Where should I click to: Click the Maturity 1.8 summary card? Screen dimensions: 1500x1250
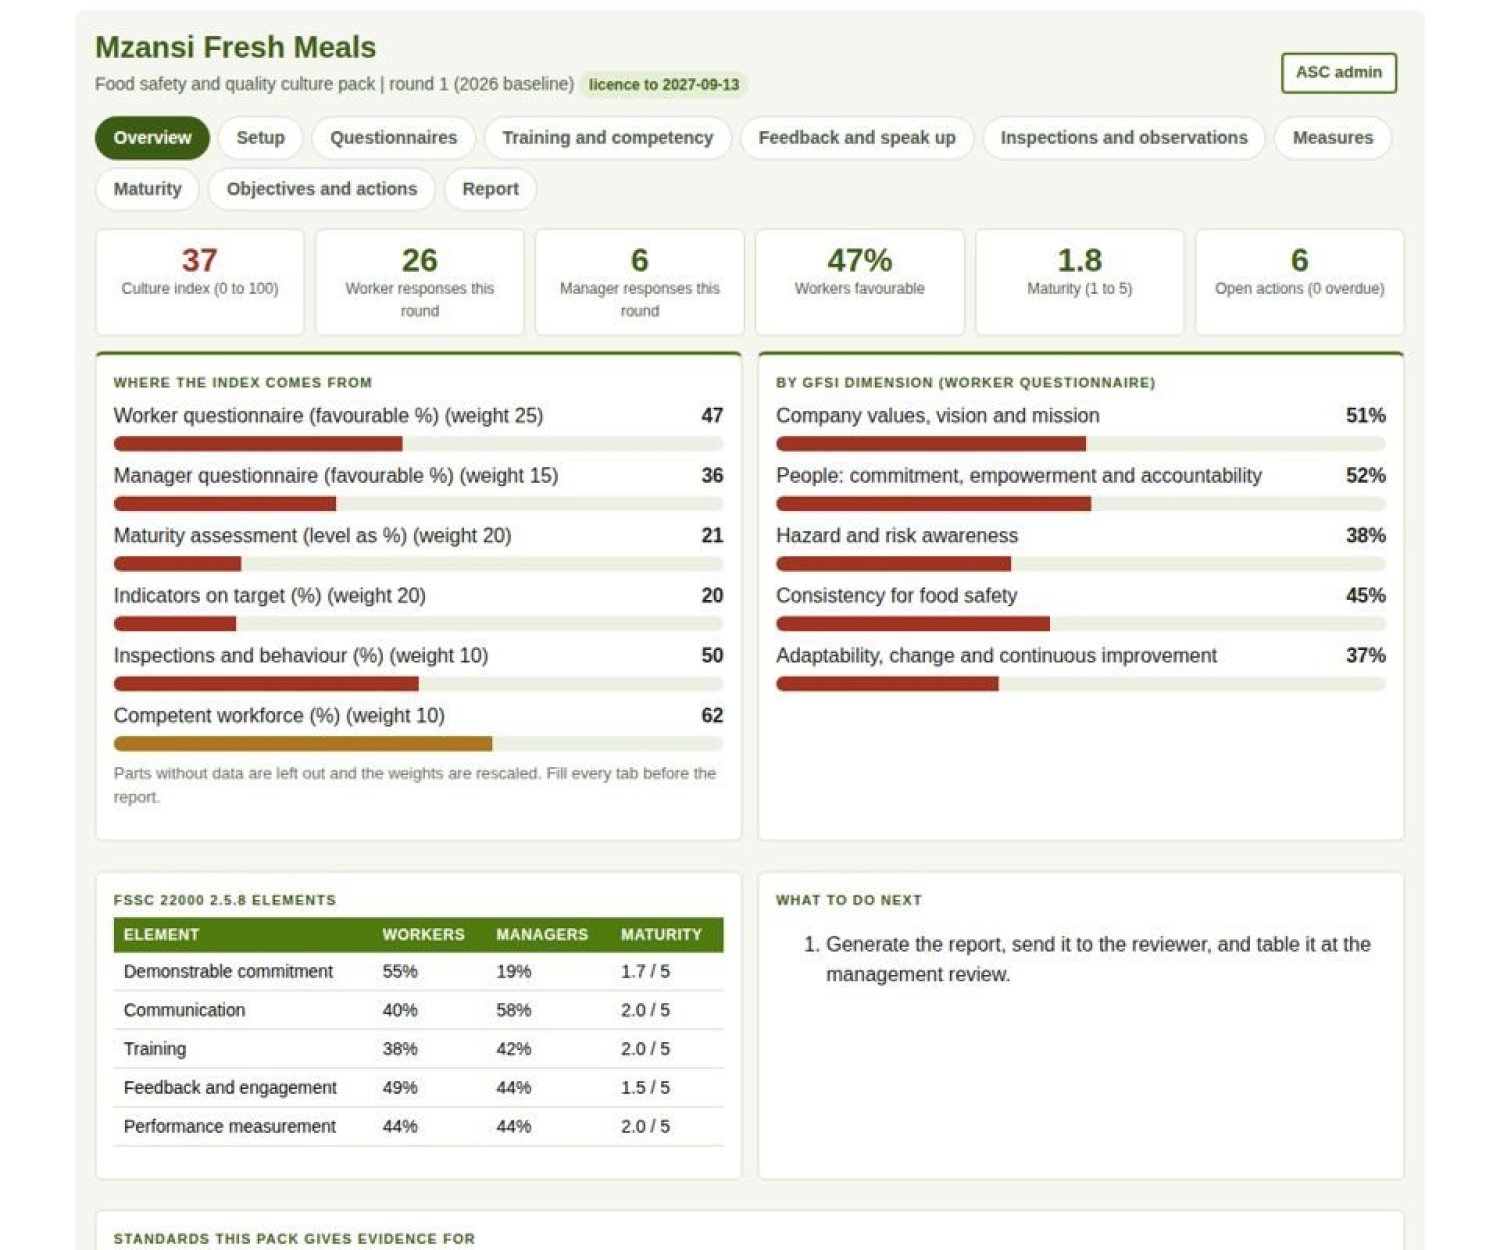point(1079,282)
